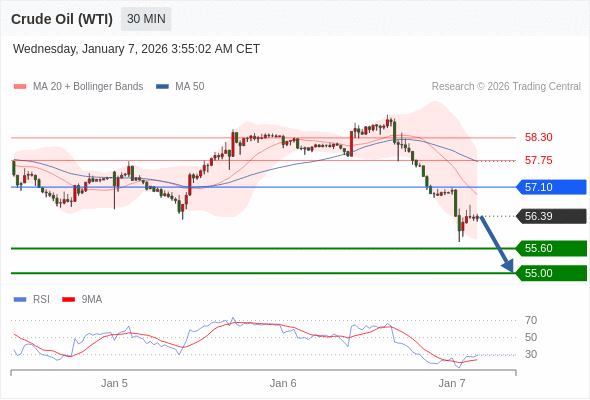Click the 30 MIN timeframe badge
Viewport: 590px width, 400px height.
point(146,19)
